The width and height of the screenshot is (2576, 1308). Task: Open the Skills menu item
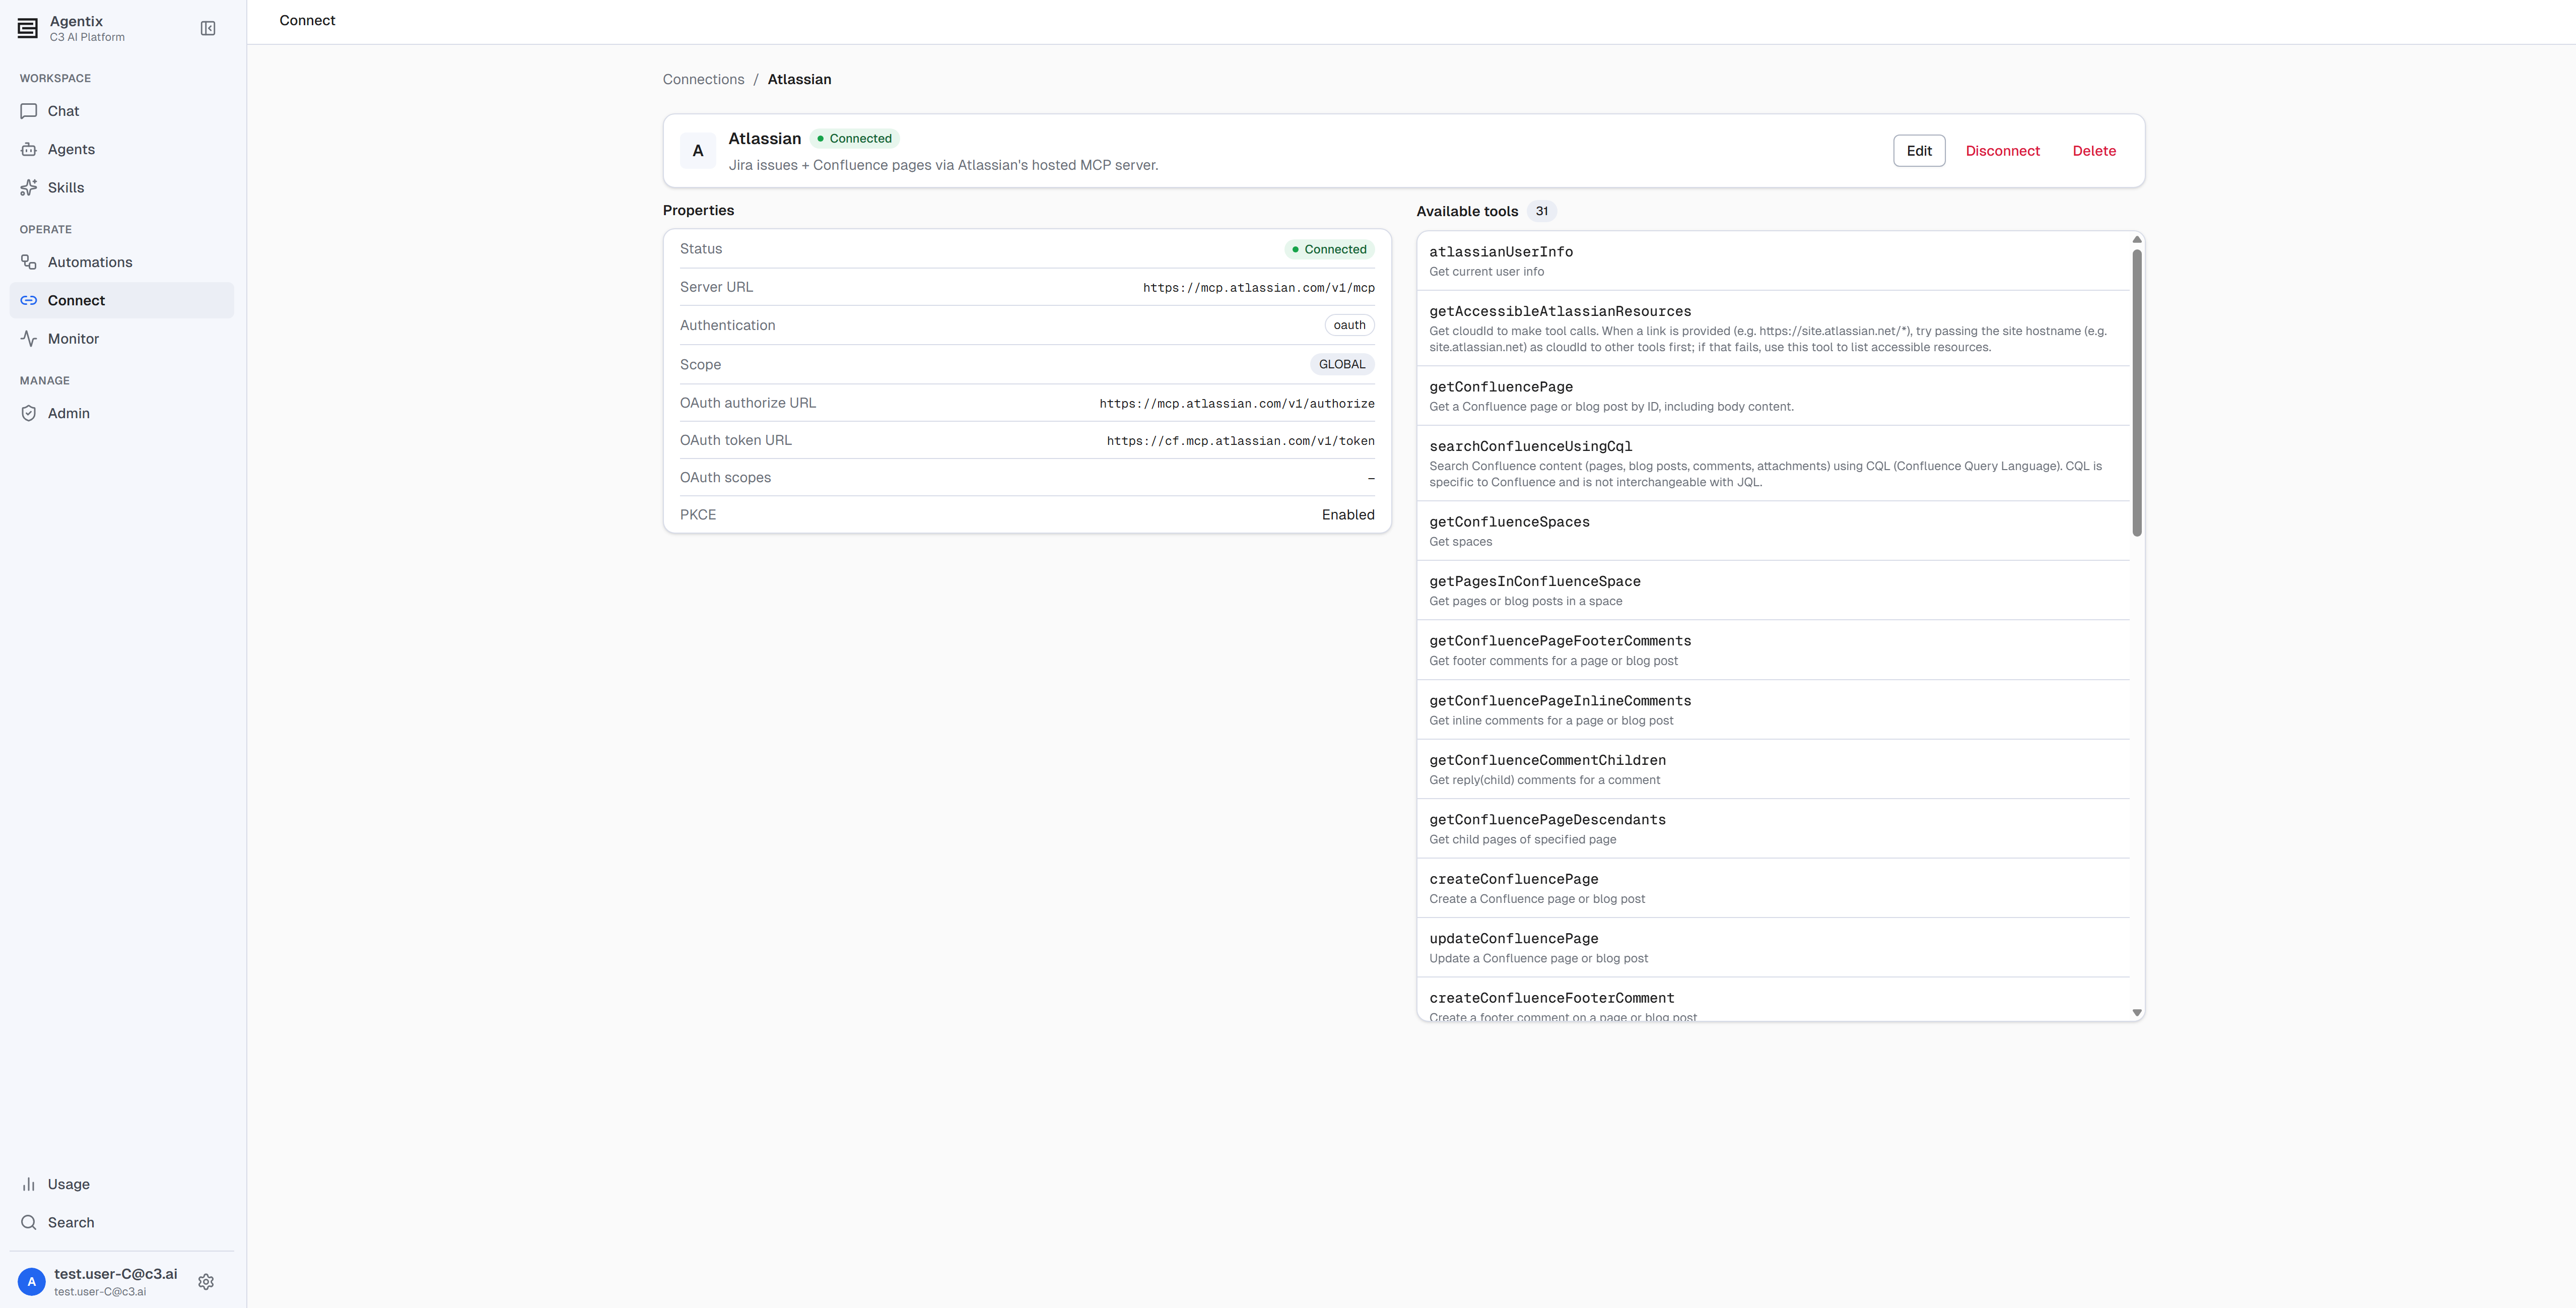pyautogui.click(x=122, y=187)
